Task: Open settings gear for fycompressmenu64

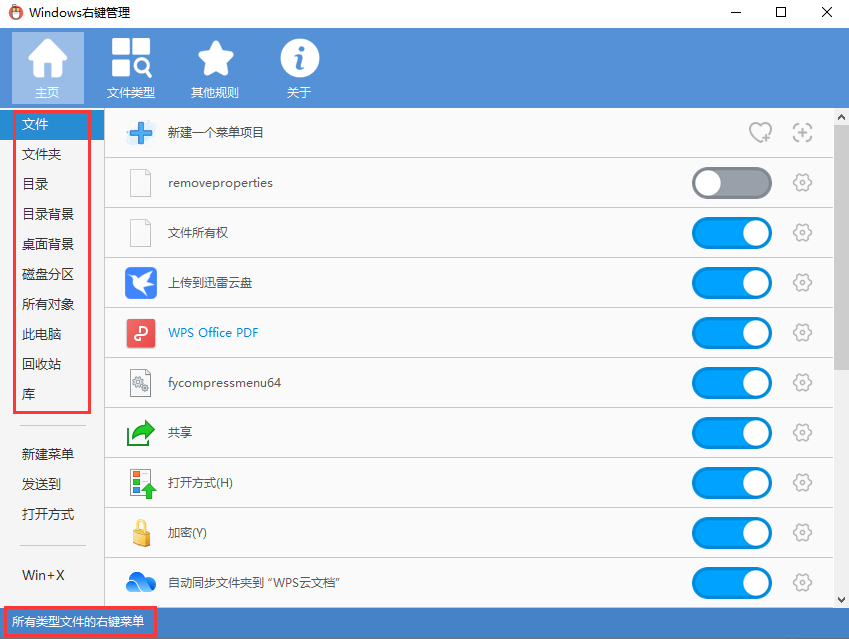Action: pos(802,383)
